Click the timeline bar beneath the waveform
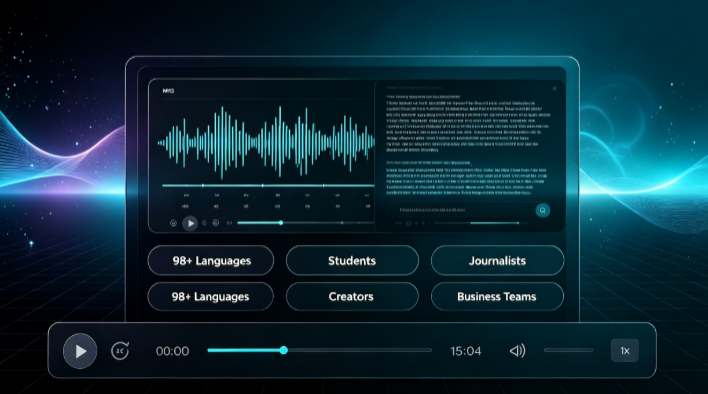Viewport: 708px width, 394px height. tap(268, 185)
